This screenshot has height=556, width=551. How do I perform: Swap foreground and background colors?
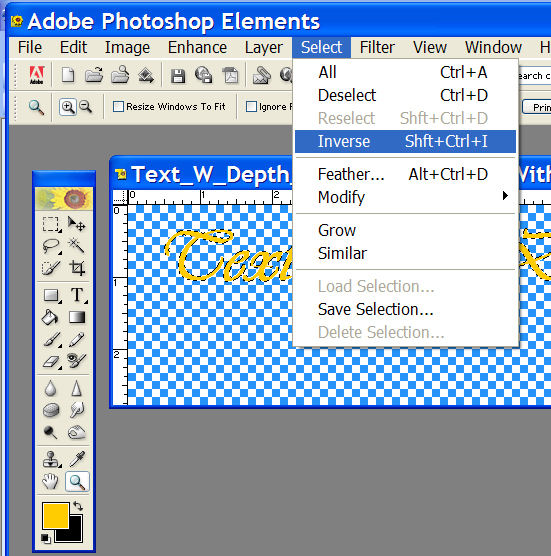78,506
